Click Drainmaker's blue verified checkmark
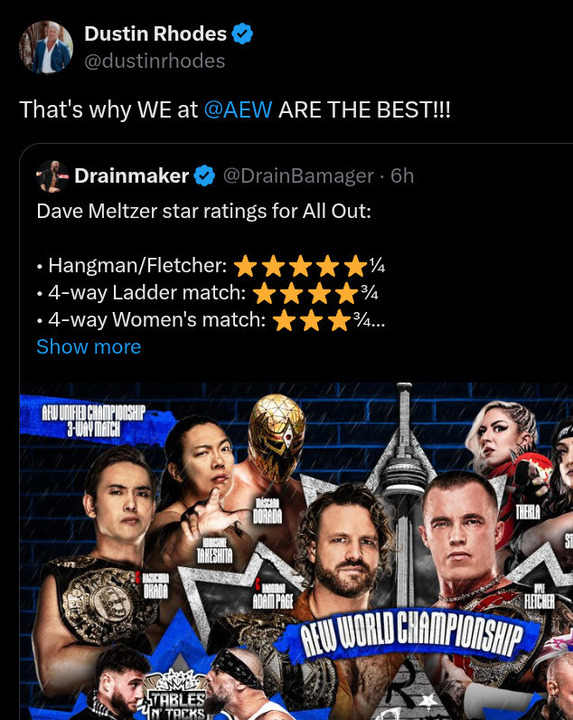This screenshot has height=720, width=573. tap(204, 176)
